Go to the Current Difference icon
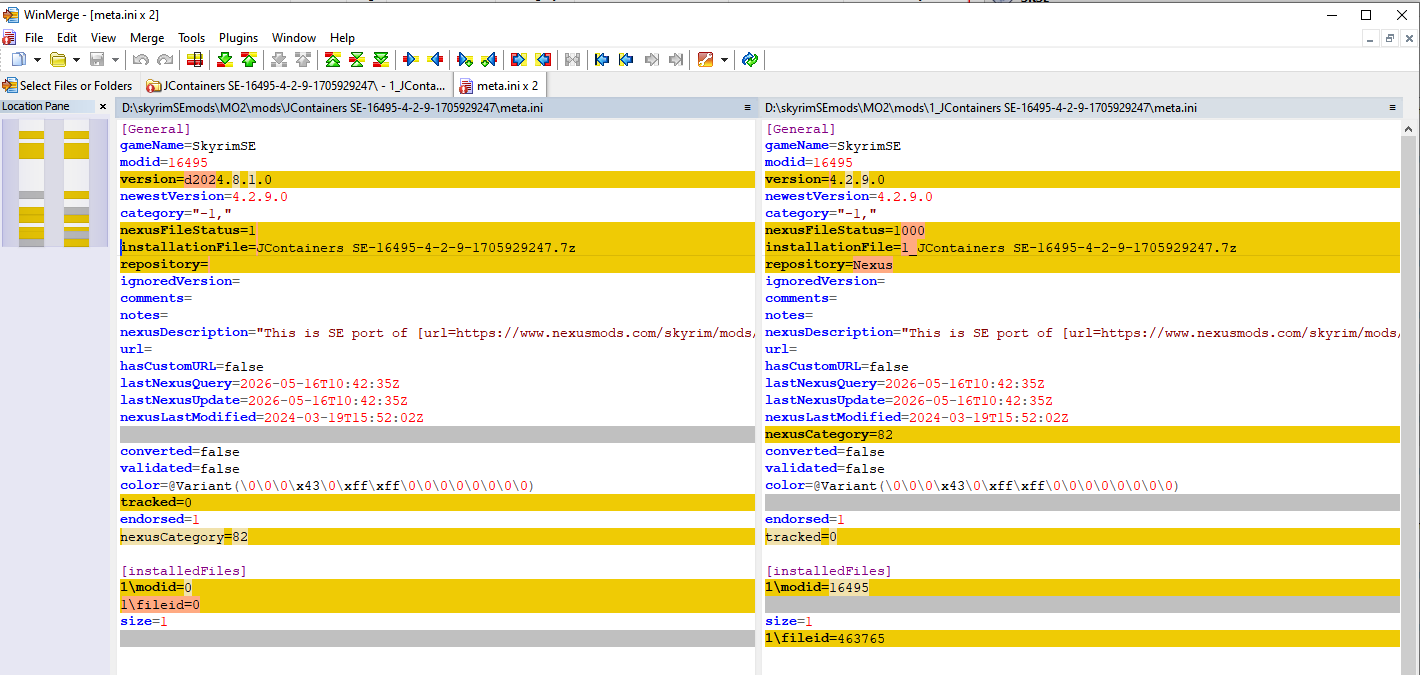Screen dimensions: 1420x675 click(357, 60)
